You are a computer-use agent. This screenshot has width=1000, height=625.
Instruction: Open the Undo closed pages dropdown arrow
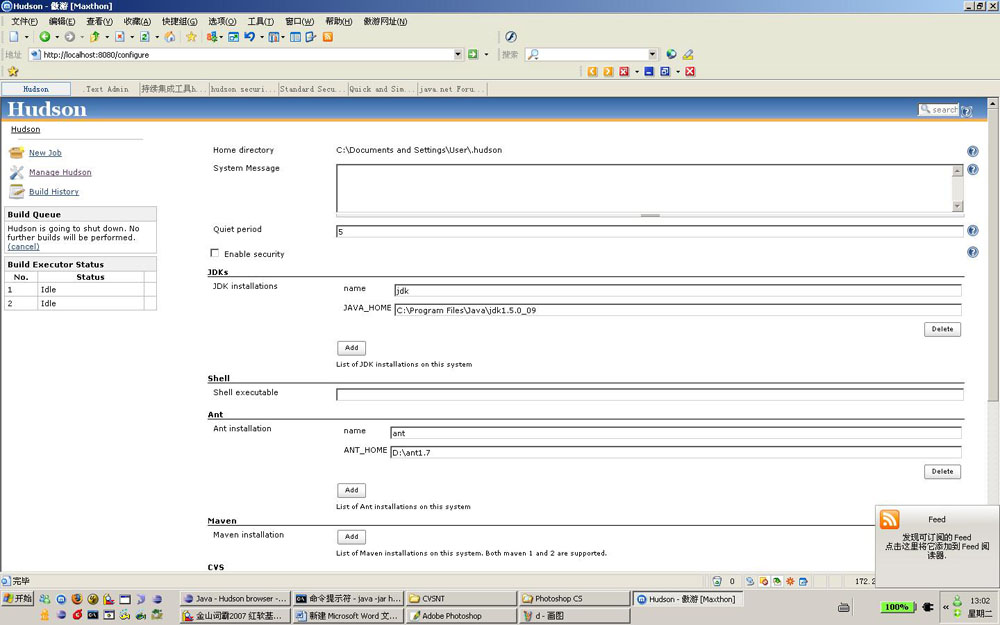click(x=261, y=37)
